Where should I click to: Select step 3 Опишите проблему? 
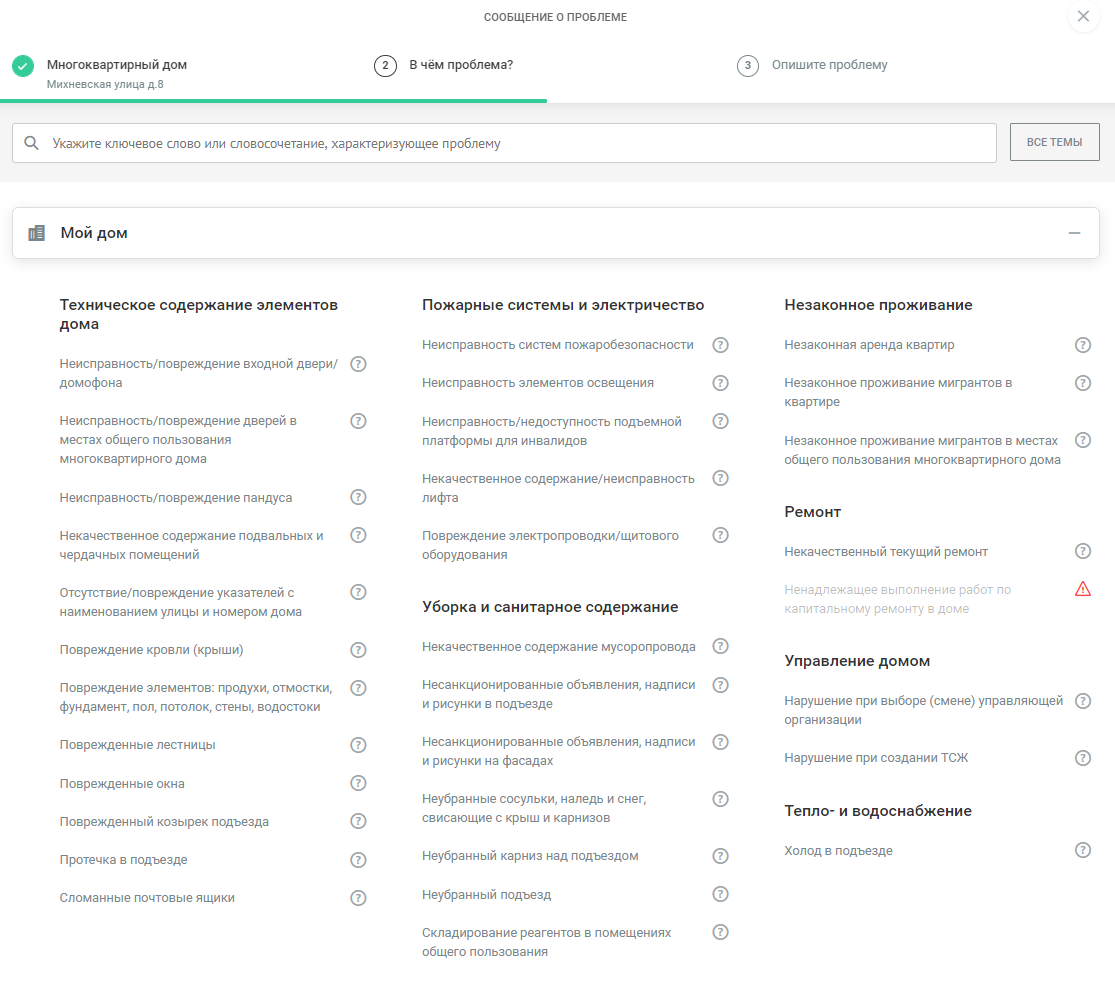click(828, 65)
